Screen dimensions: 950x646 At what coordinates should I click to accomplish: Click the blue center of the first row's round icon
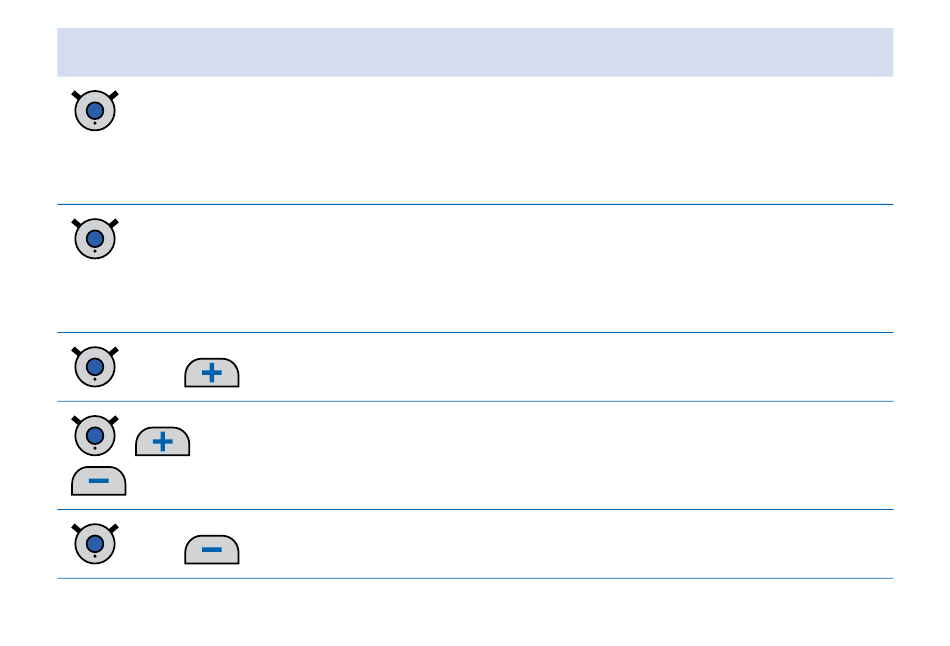point(95,110)
